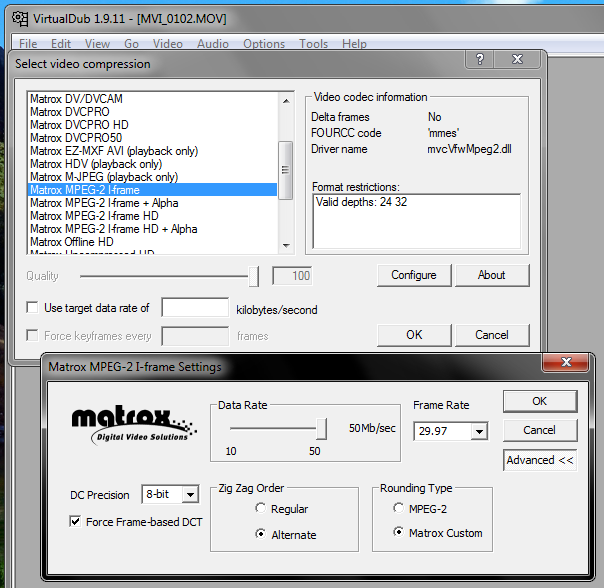
Task: Select Matrox HDV (playback only)
Action: point(153,164)
